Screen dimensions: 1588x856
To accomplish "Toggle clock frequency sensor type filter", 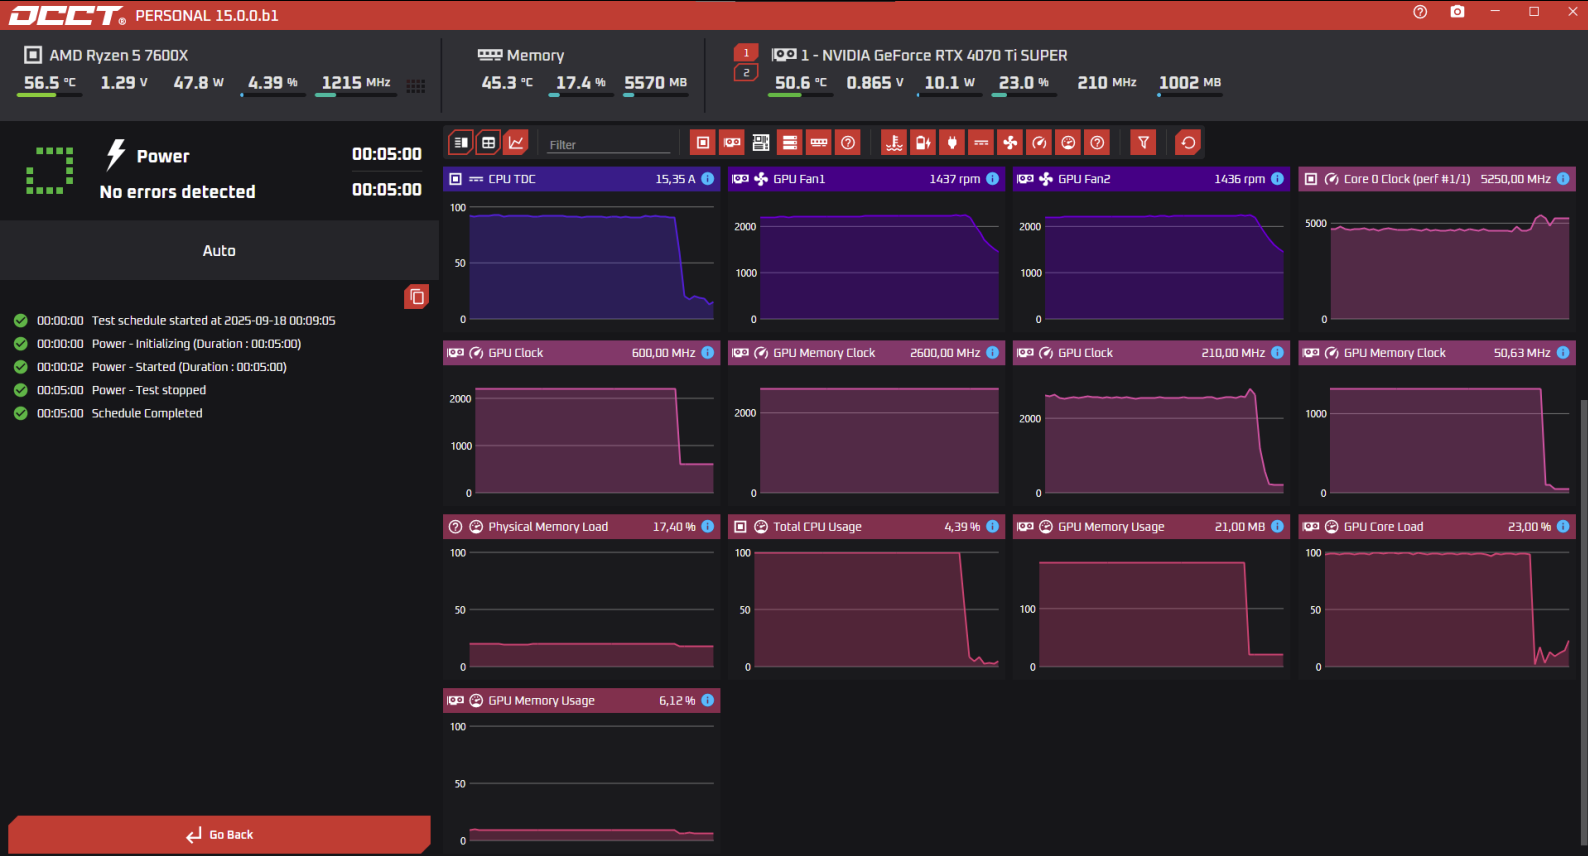I will coord(1039,143).
